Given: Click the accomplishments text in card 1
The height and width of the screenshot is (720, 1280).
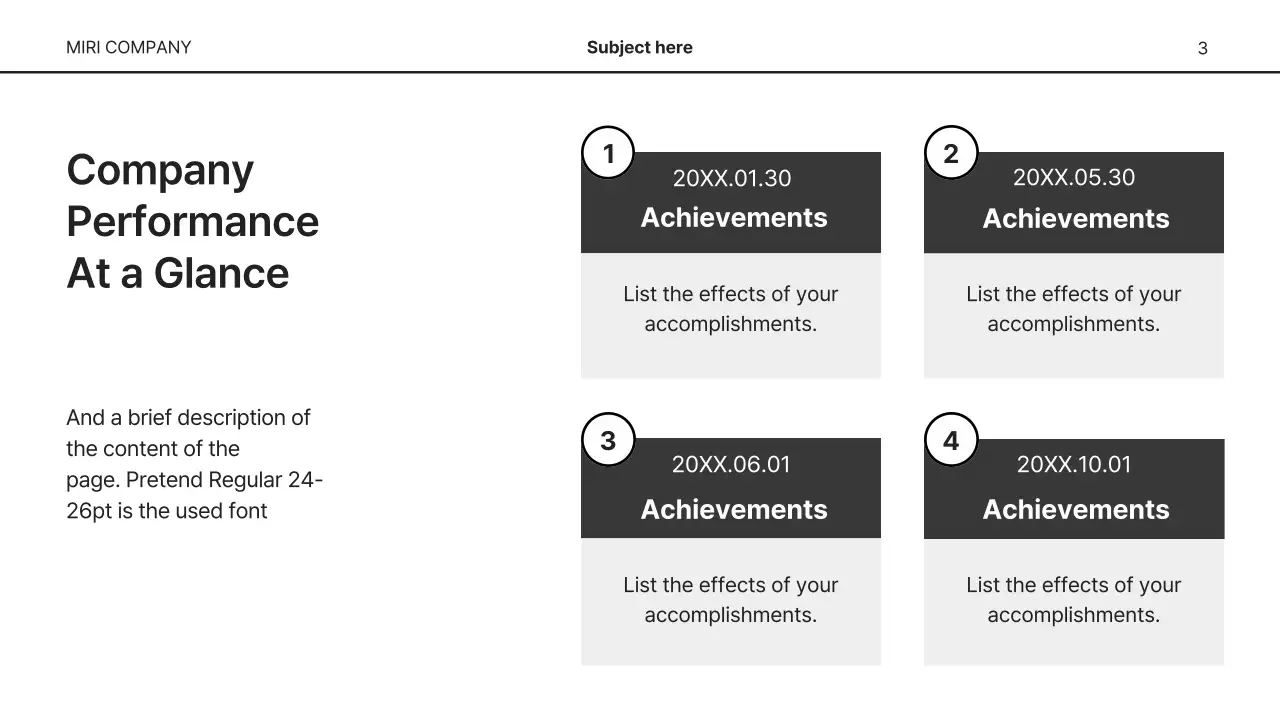Looking at the screenshot, I should click(x=730, y=309).
